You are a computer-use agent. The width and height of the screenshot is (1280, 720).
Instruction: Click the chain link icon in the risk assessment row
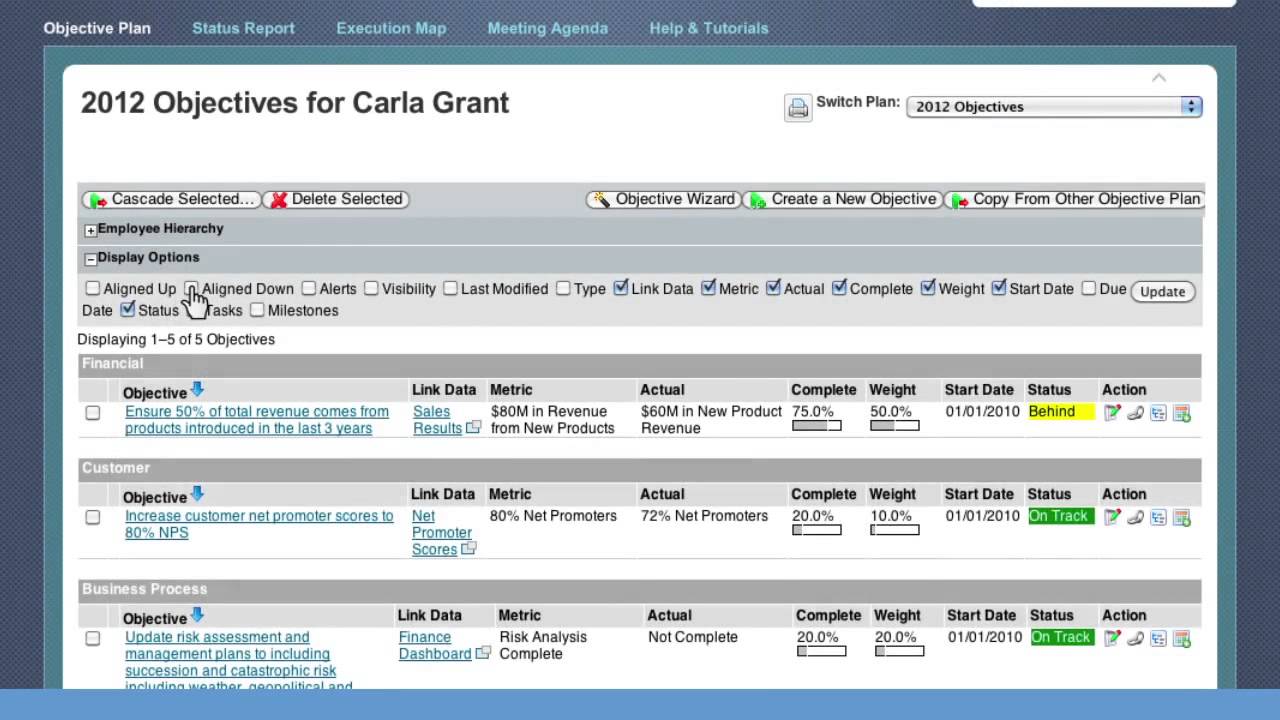point(1135,638)
